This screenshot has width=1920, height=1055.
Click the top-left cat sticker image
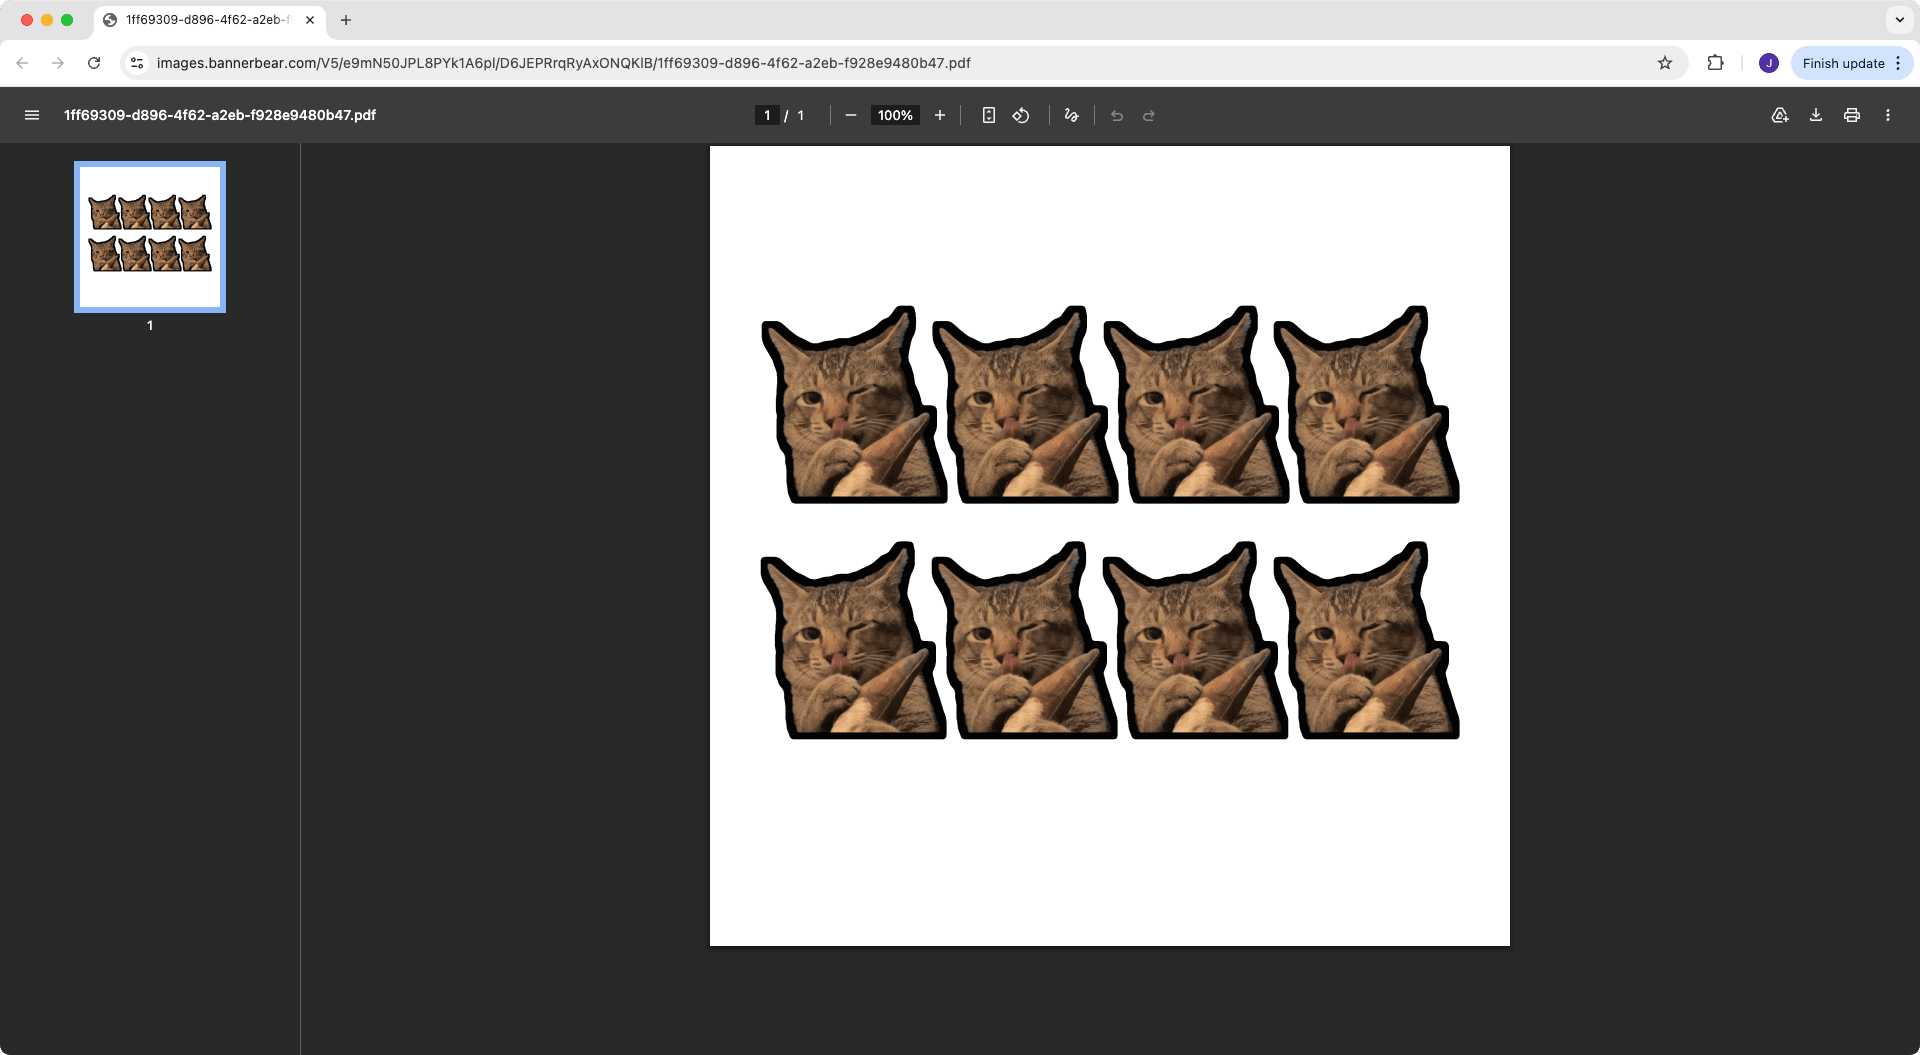coord(854,405)
